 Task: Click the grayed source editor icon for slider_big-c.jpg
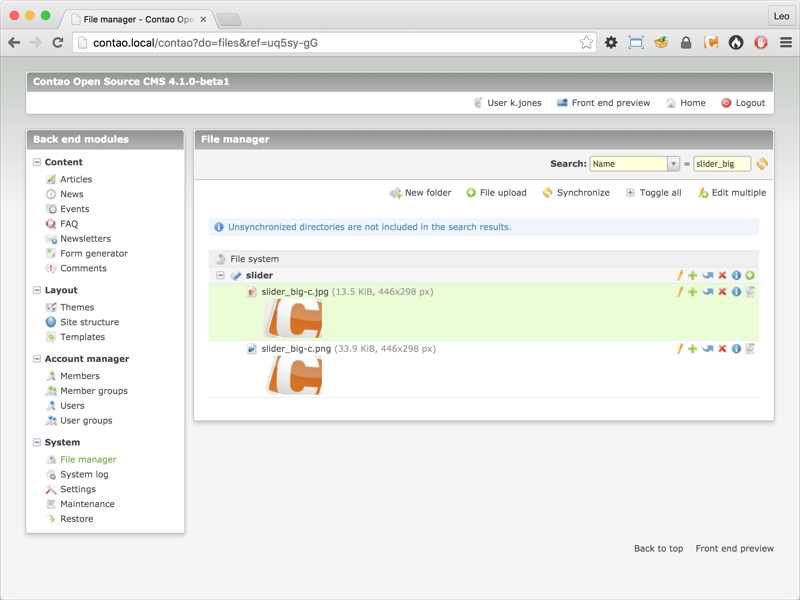pos(749,292)
